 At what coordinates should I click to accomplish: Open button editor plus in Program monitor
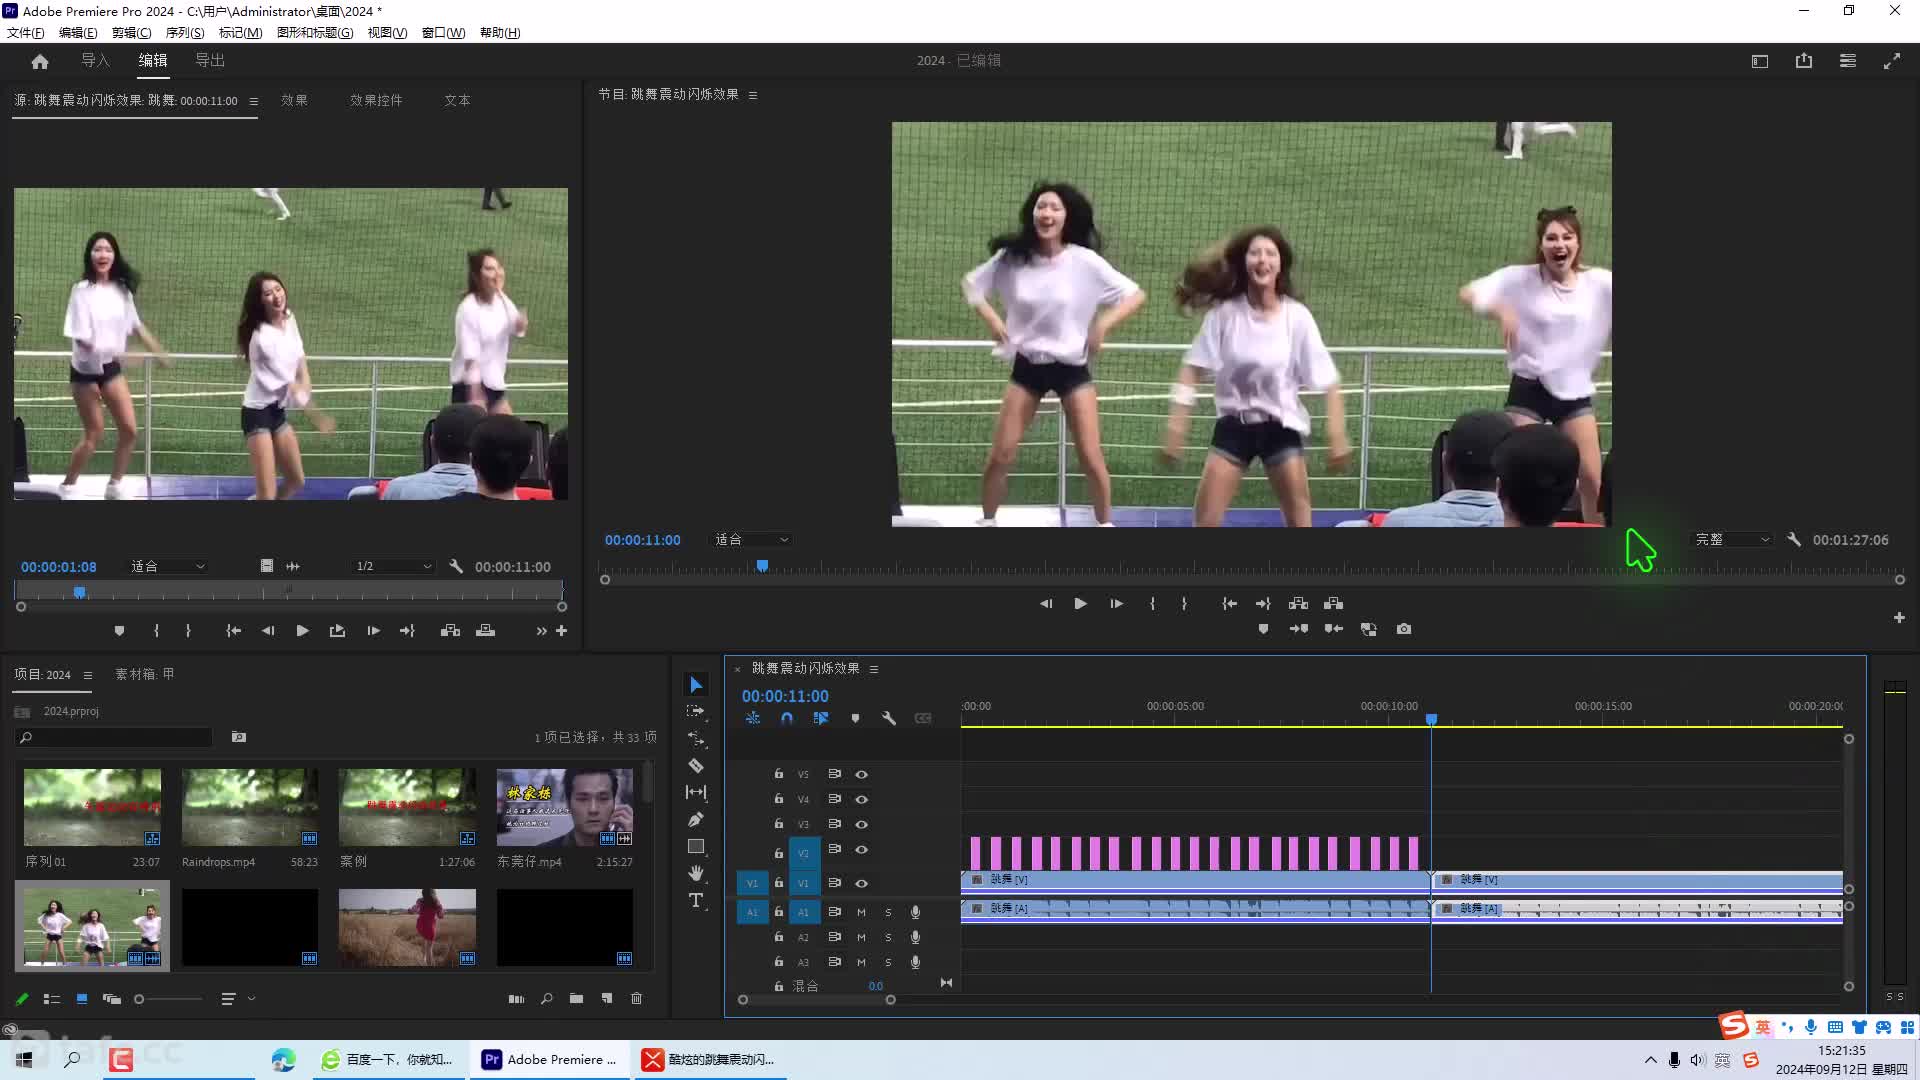click(1899, 618)
